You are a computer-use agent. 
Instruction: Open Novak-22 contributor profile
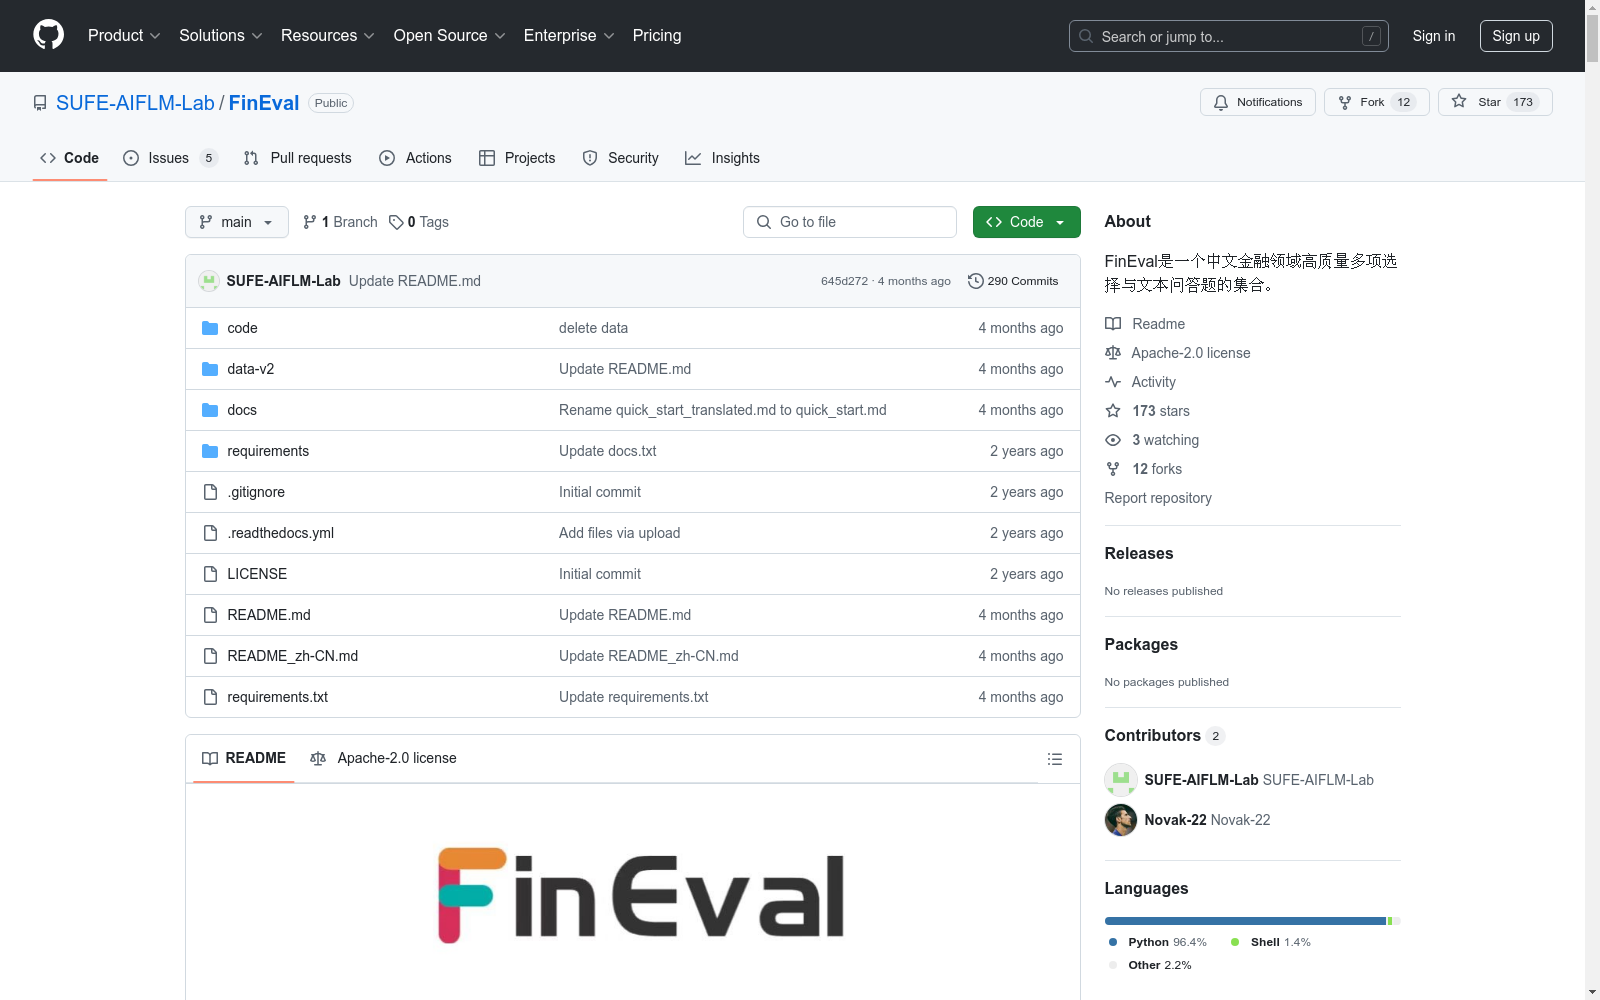pos(1188,820)
